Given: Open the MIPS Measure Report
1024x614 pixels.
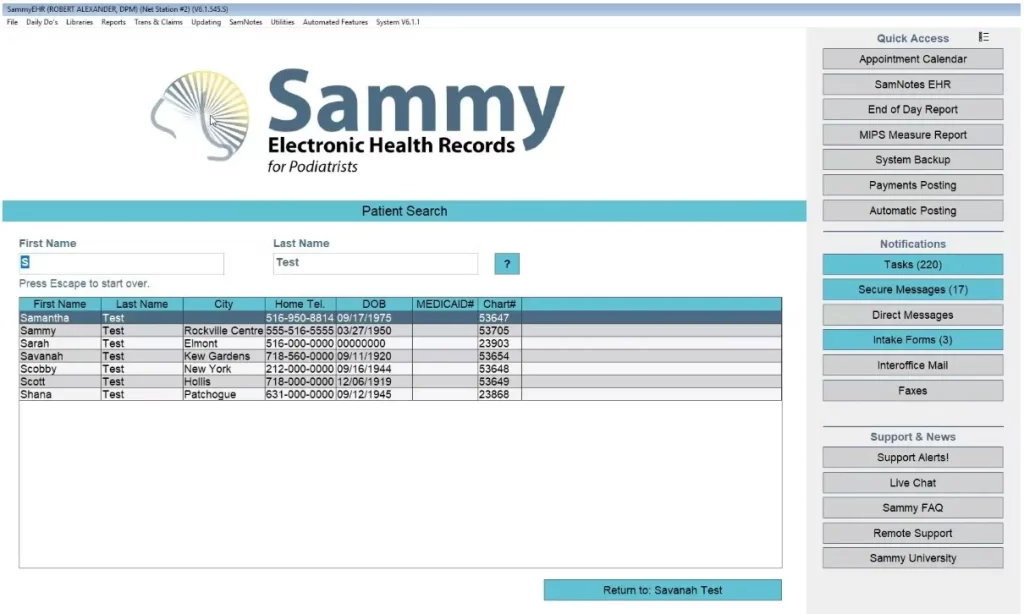Looking at the screenshot, I should (911, 134).
